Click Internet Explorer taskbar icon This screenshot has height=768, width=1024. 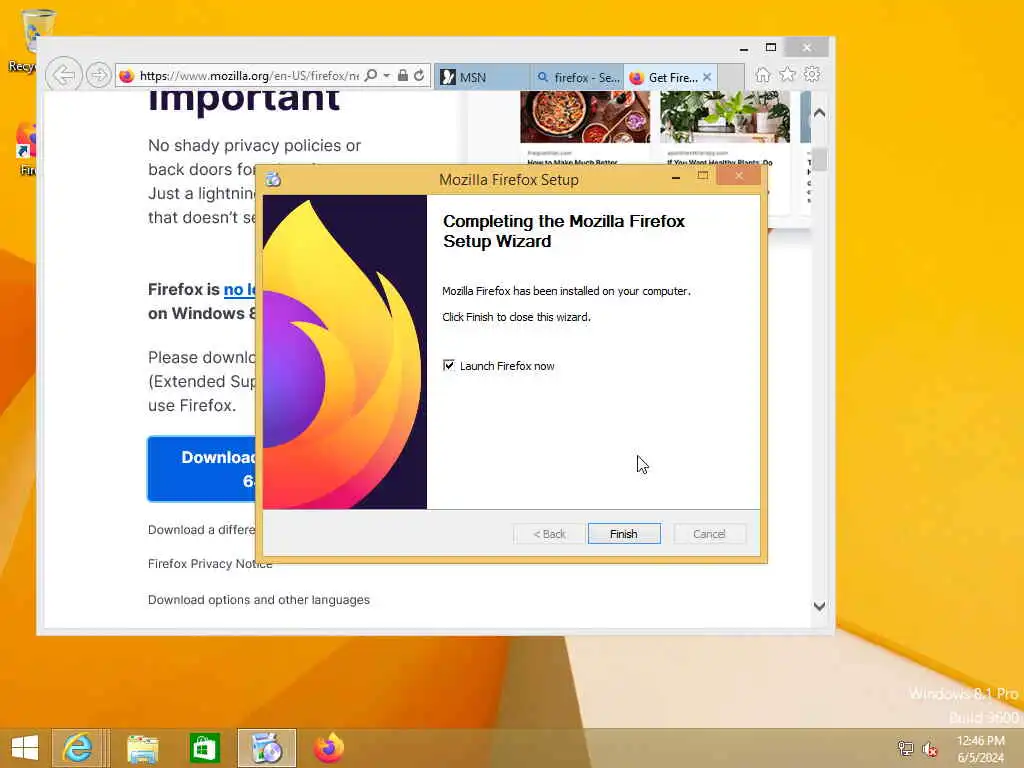78,748
